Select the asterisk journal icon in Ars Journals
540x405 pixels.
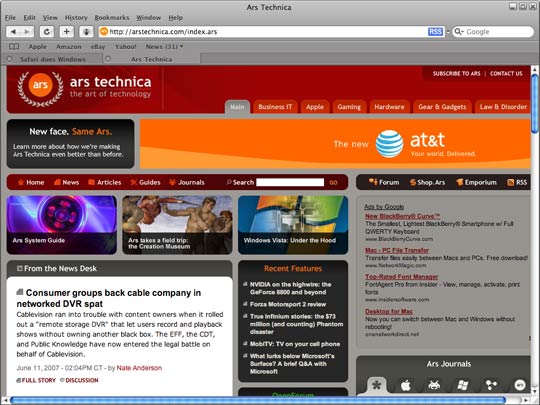click(376, 385)
